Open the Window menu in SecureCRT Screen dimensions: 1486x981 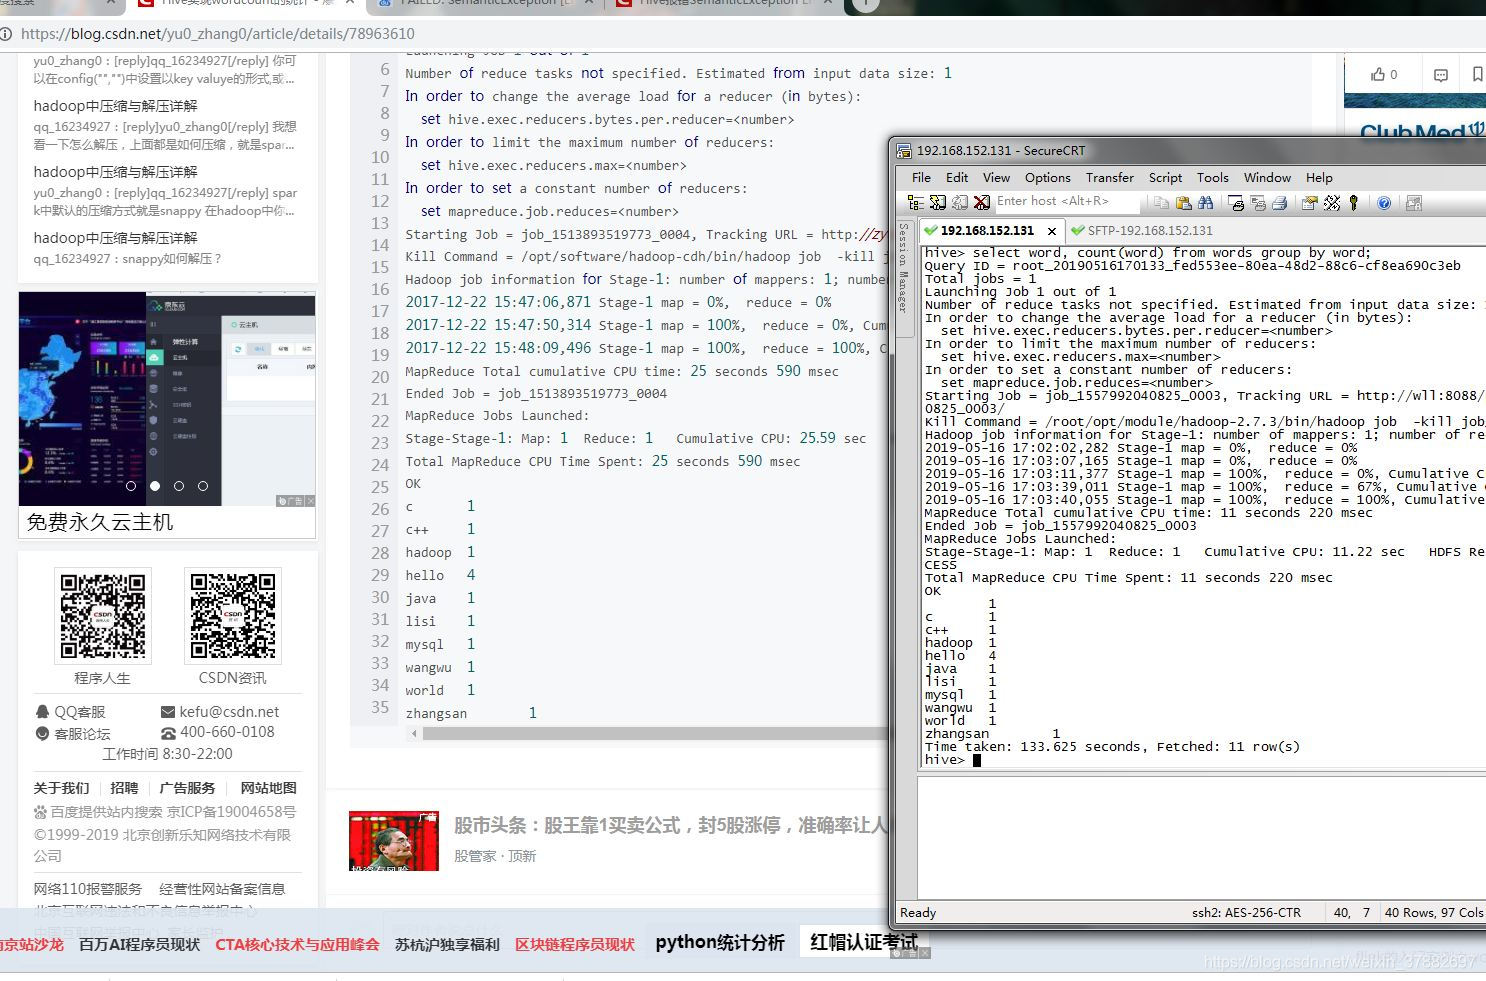1267,177
